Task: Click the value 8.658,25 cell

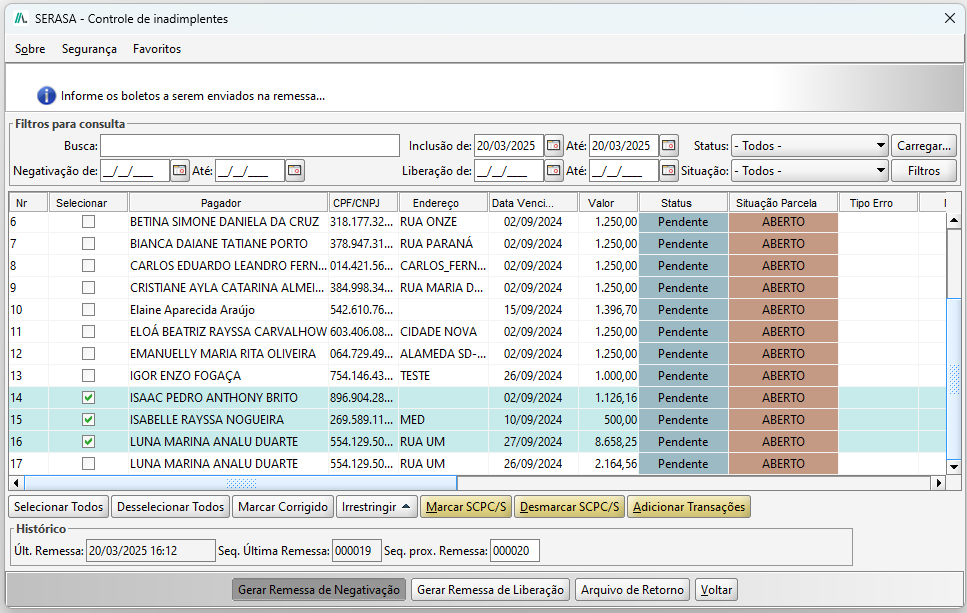Action: pyautogui.click(x=609, y=442)
